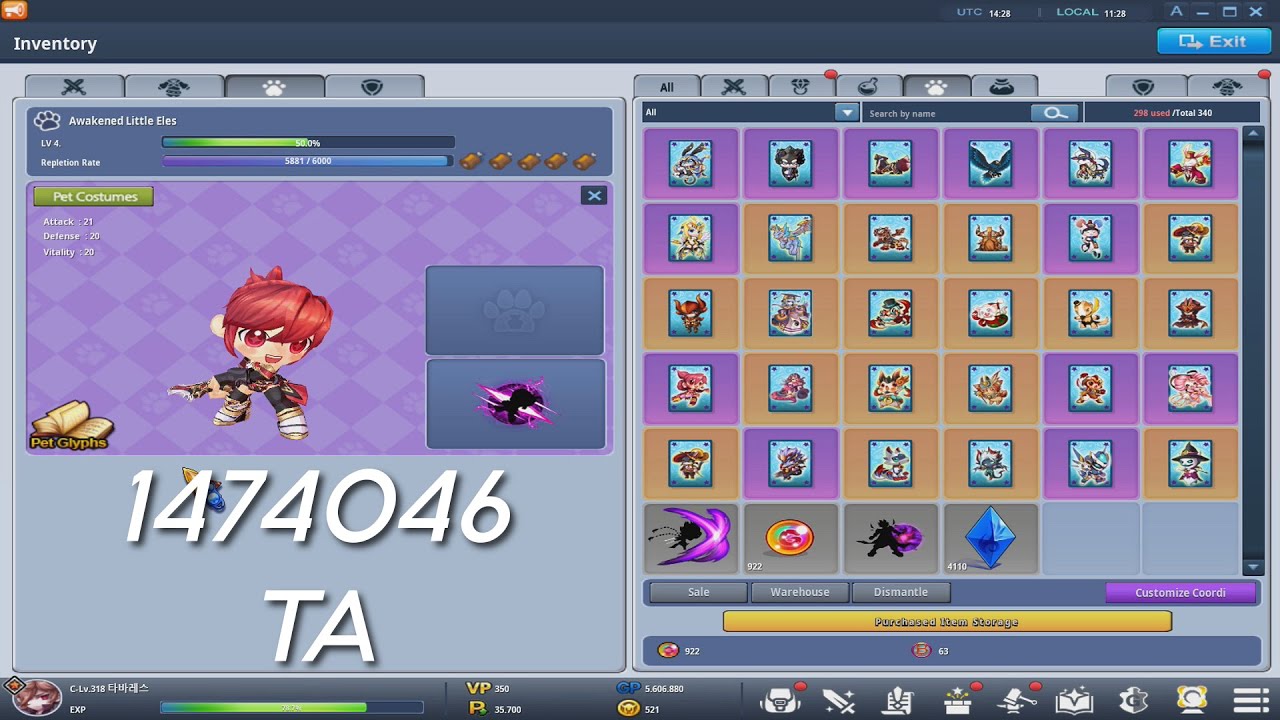Click the pet level 50.0% progress bar

click(x=308, y=143)
